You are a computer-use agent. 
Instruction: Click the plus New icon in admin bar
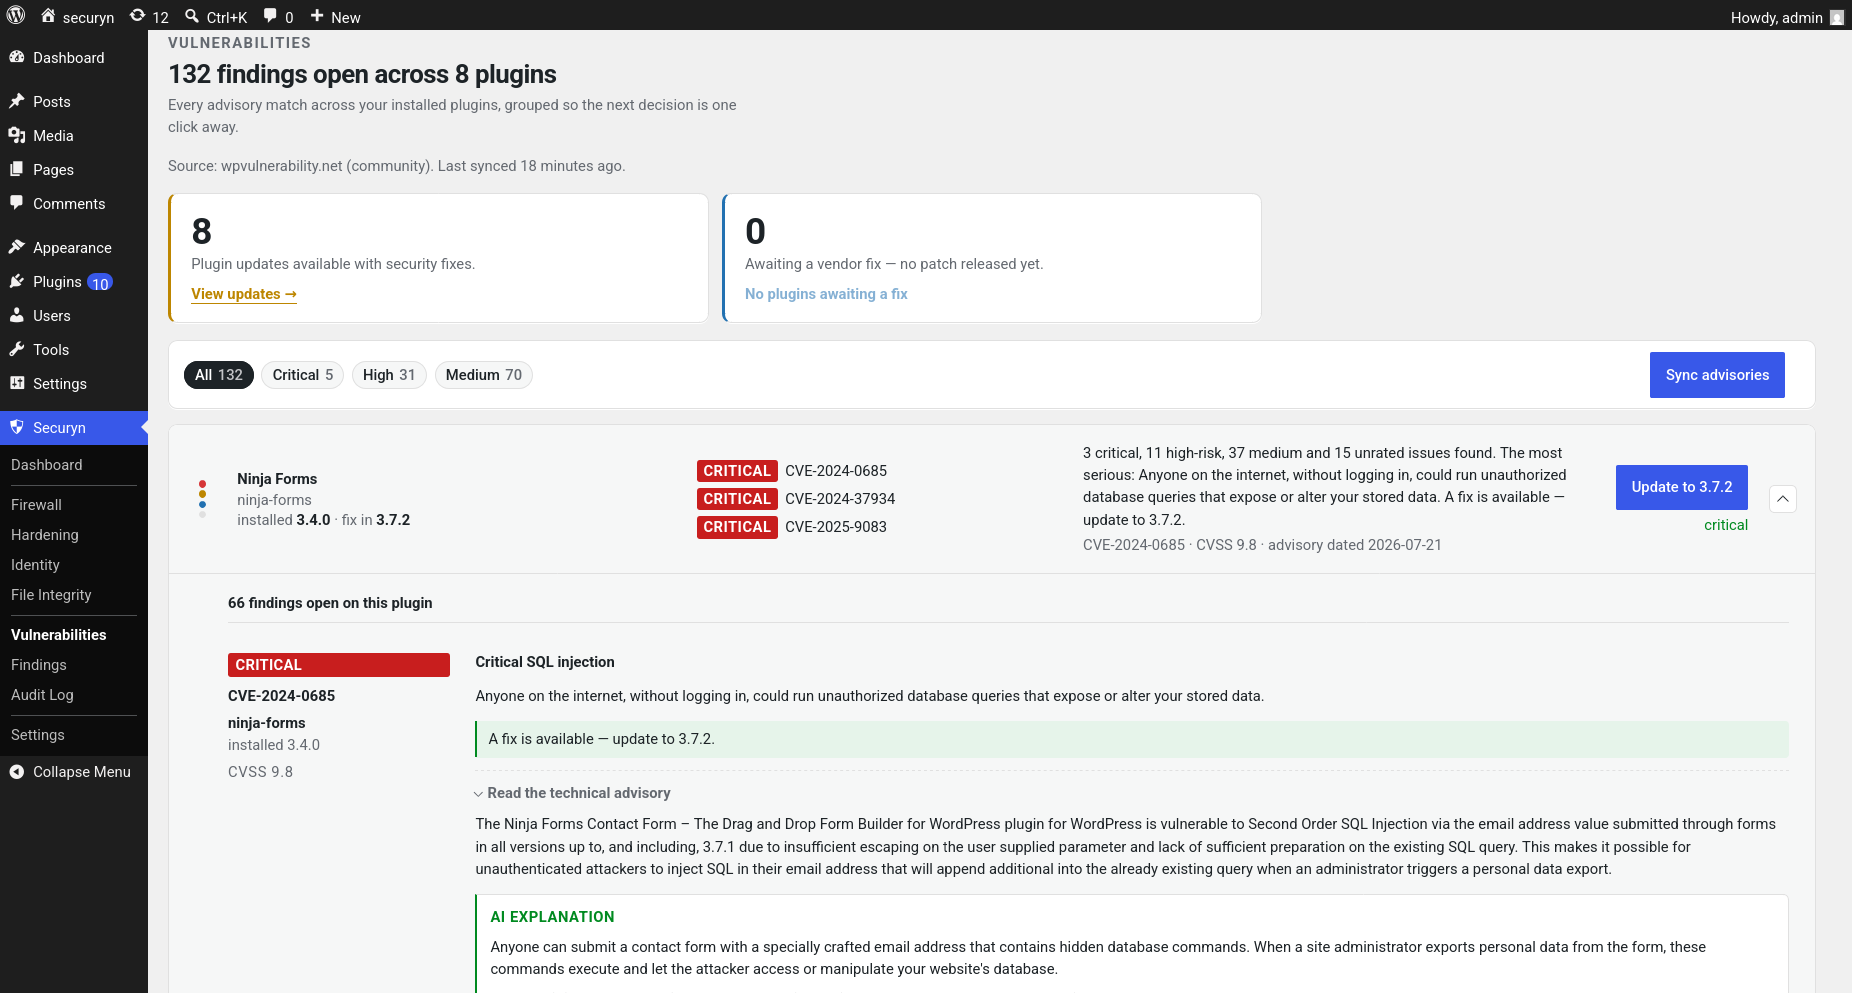317,16
